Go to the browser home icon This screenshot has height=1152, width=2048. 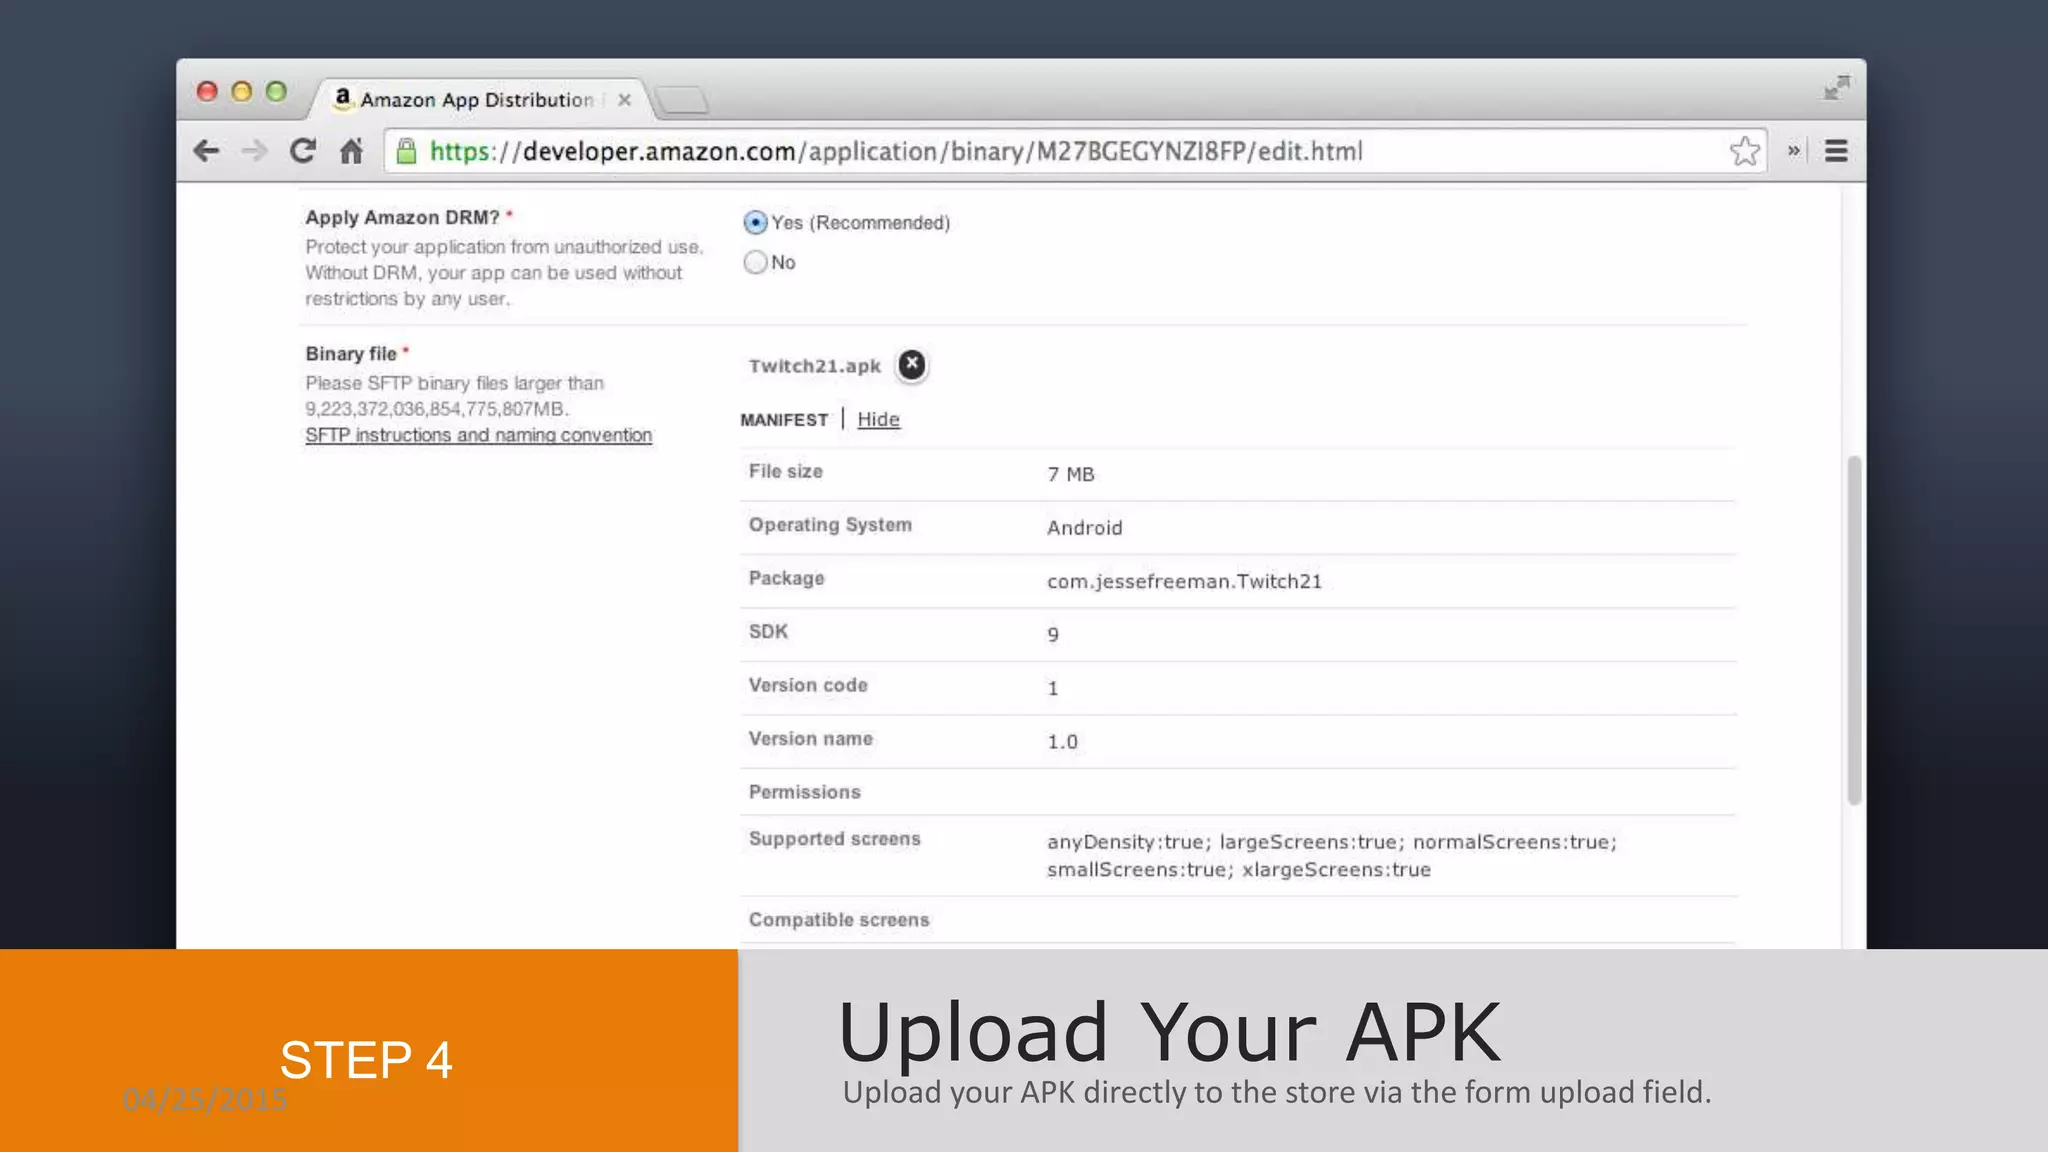point(351,151)
